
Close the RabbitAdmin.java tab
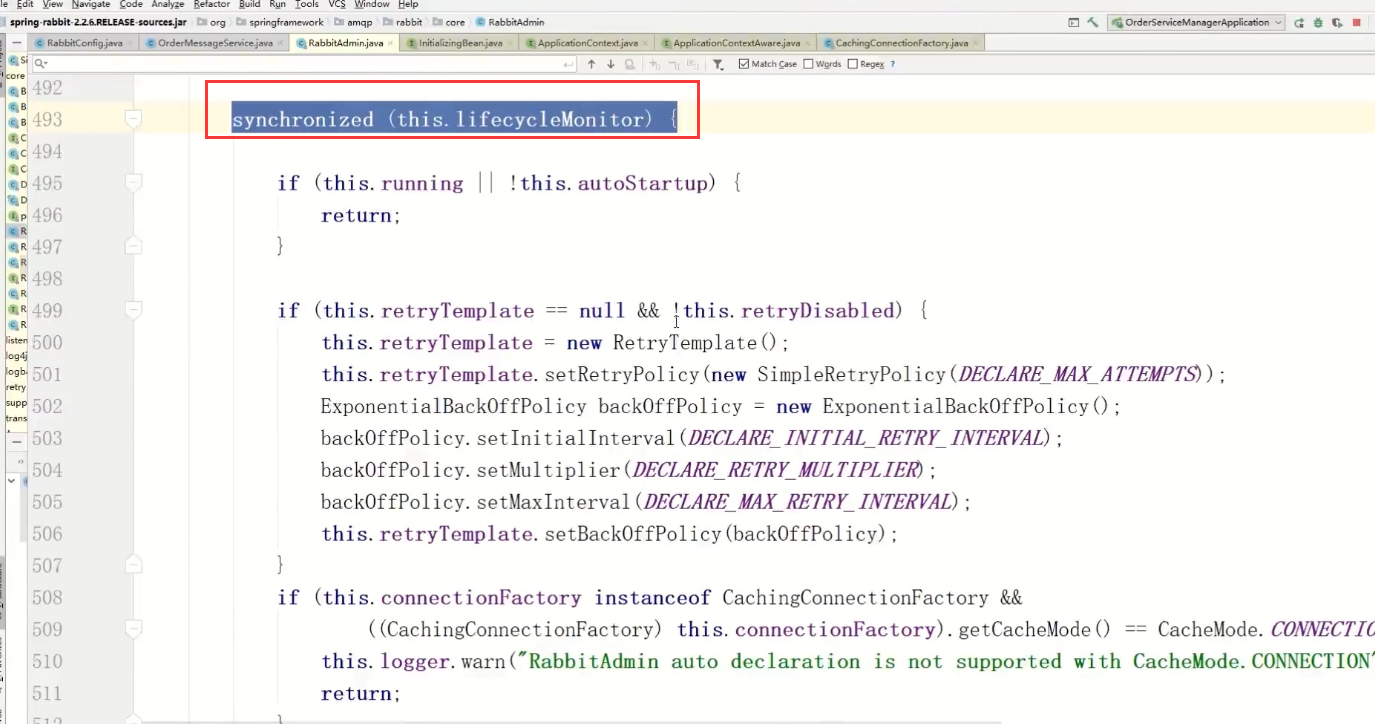[x=391, y=43]
